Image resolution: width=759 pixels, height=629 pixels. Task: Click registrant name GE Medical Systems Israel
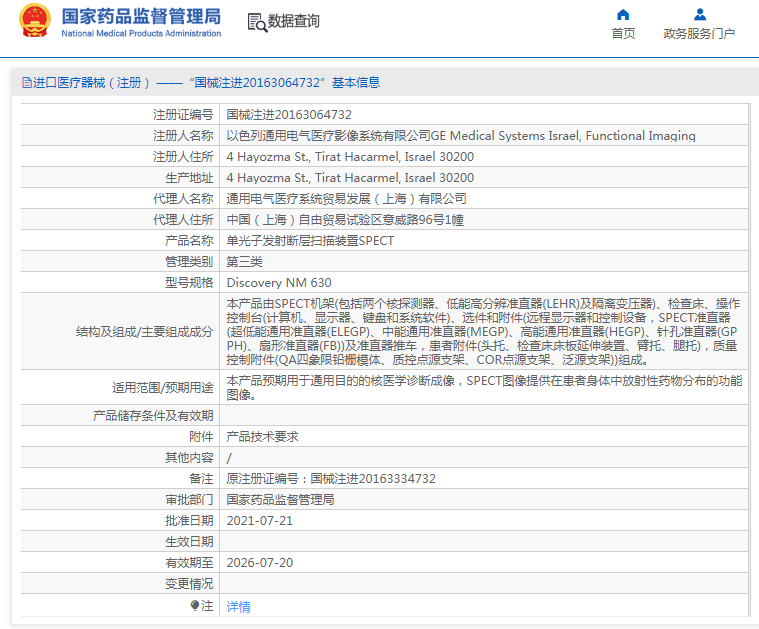click(461, 136)
